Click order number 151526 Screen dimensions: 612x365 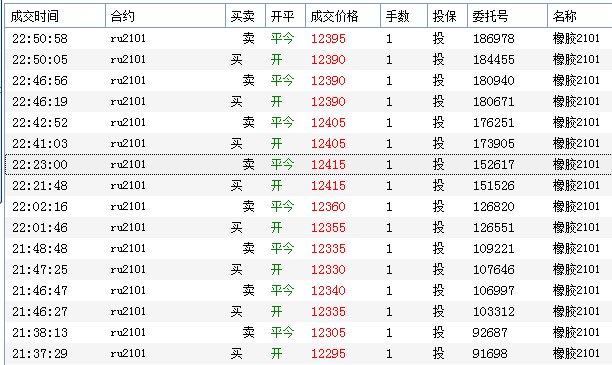(494, 186)
